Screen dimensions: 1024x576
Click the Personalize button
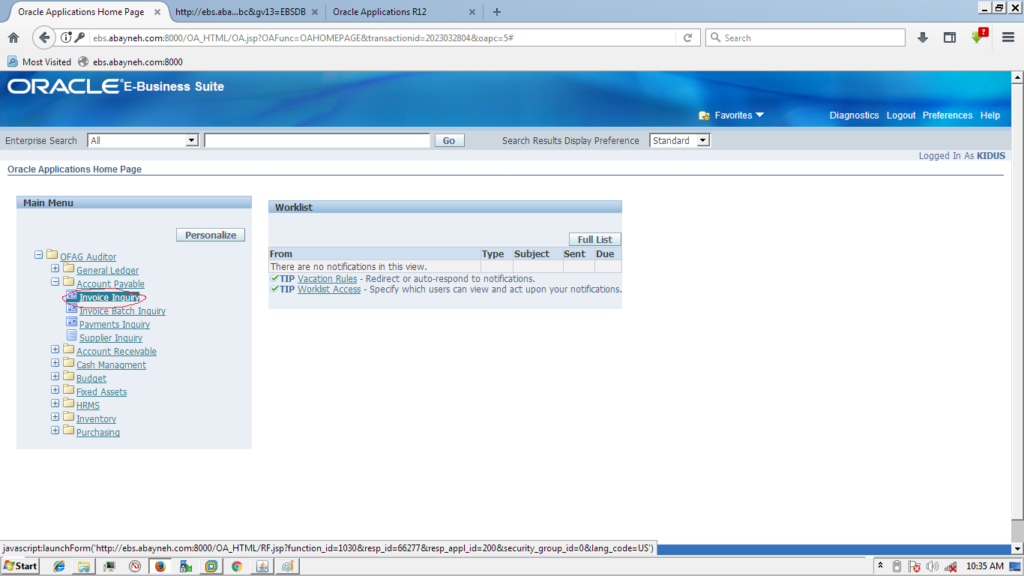pyautogui.click(x=210, y=235)
